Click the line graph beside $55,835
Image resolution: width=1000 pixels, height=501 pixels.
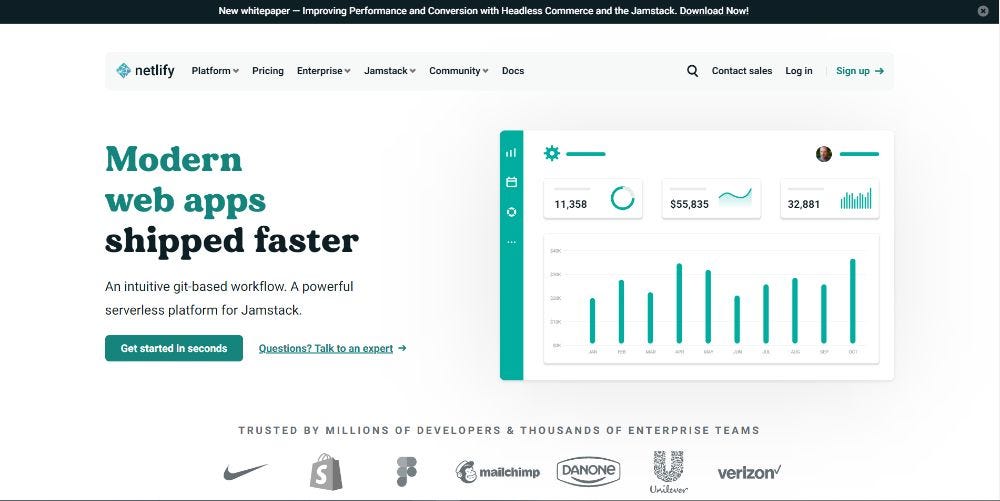[735, 197]
